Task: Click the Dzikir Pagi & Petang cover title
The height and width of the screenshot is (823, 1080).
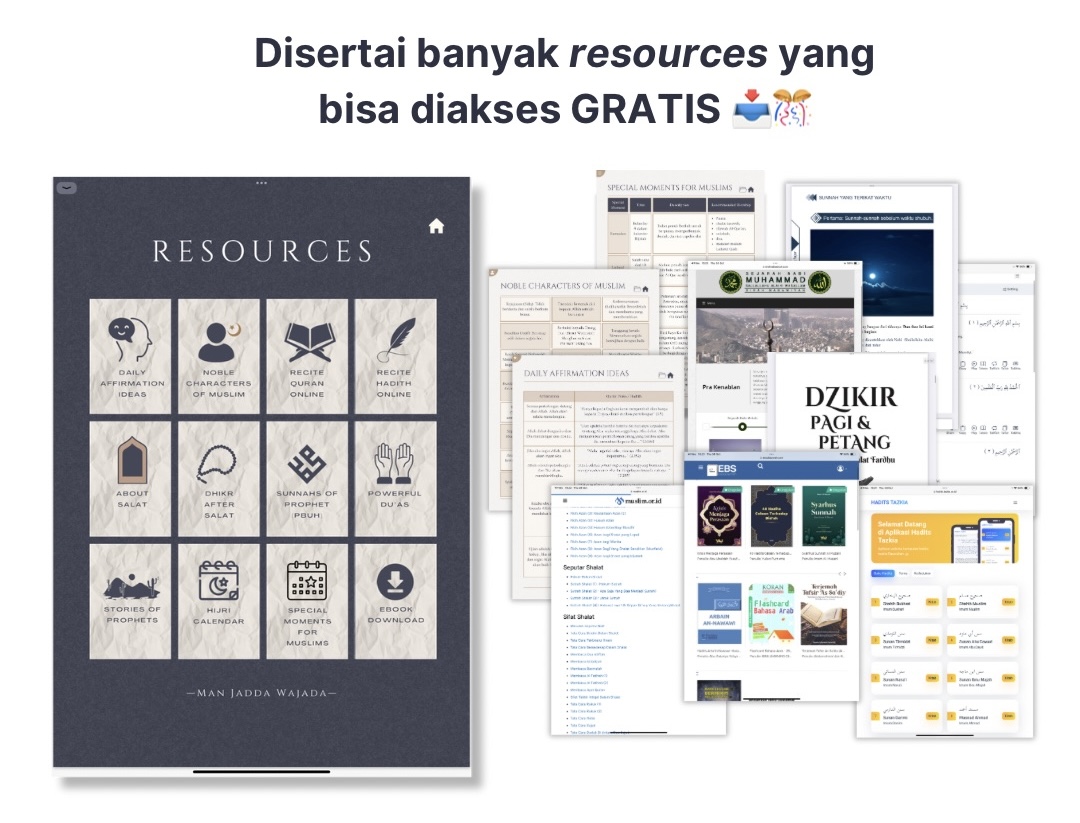Action: coord(851,419)
